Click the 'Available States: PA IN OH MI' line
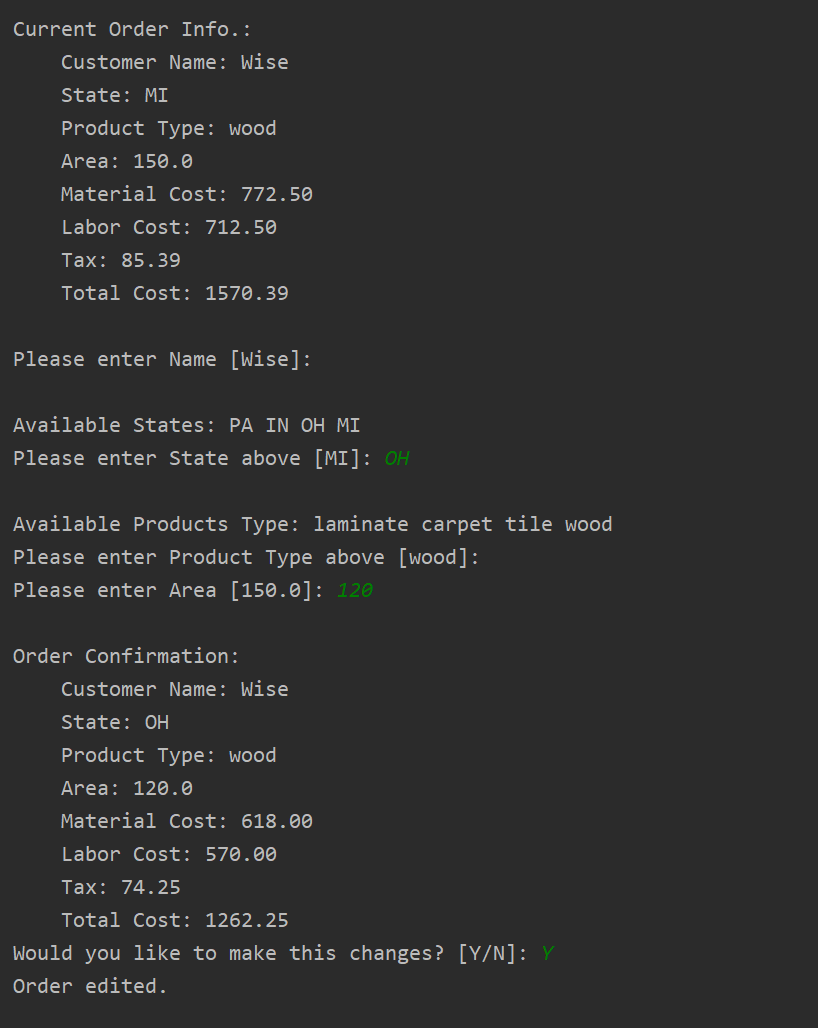This screenshot has height=1028, width=818. (x=187, y=425)
